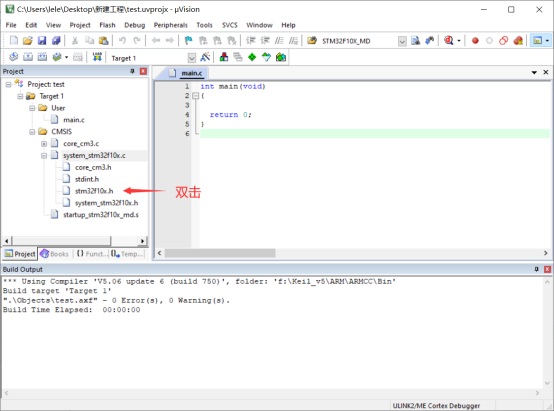The image size is (554, 411).
Task: Collapse the Target 1 tree node
Action: point(20,96)
